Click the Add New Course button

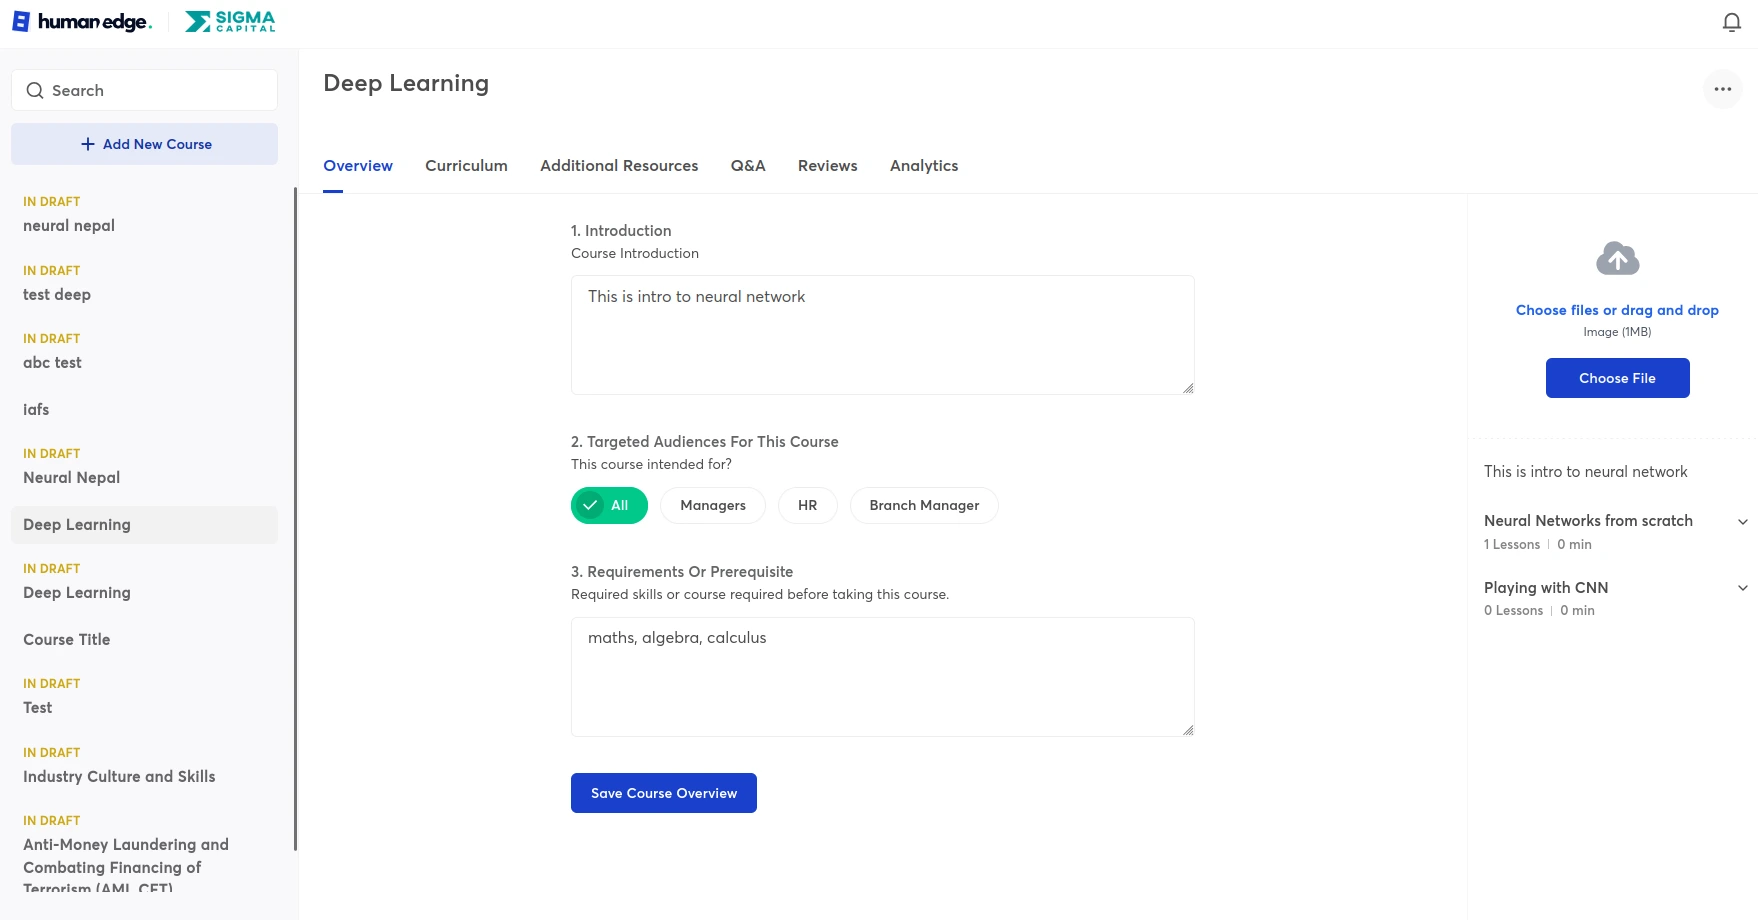pos(144,144)
